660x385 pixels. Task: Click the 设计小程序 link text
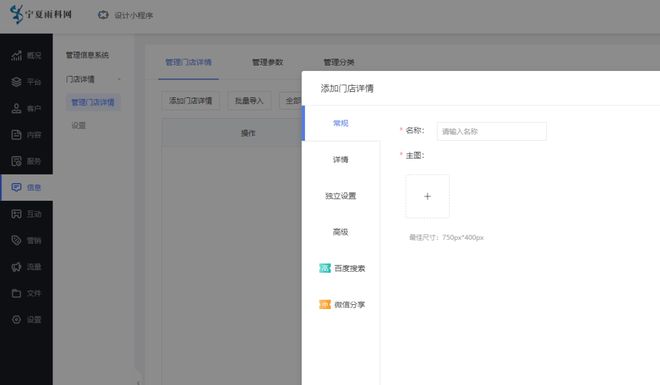tap(133, 16)
